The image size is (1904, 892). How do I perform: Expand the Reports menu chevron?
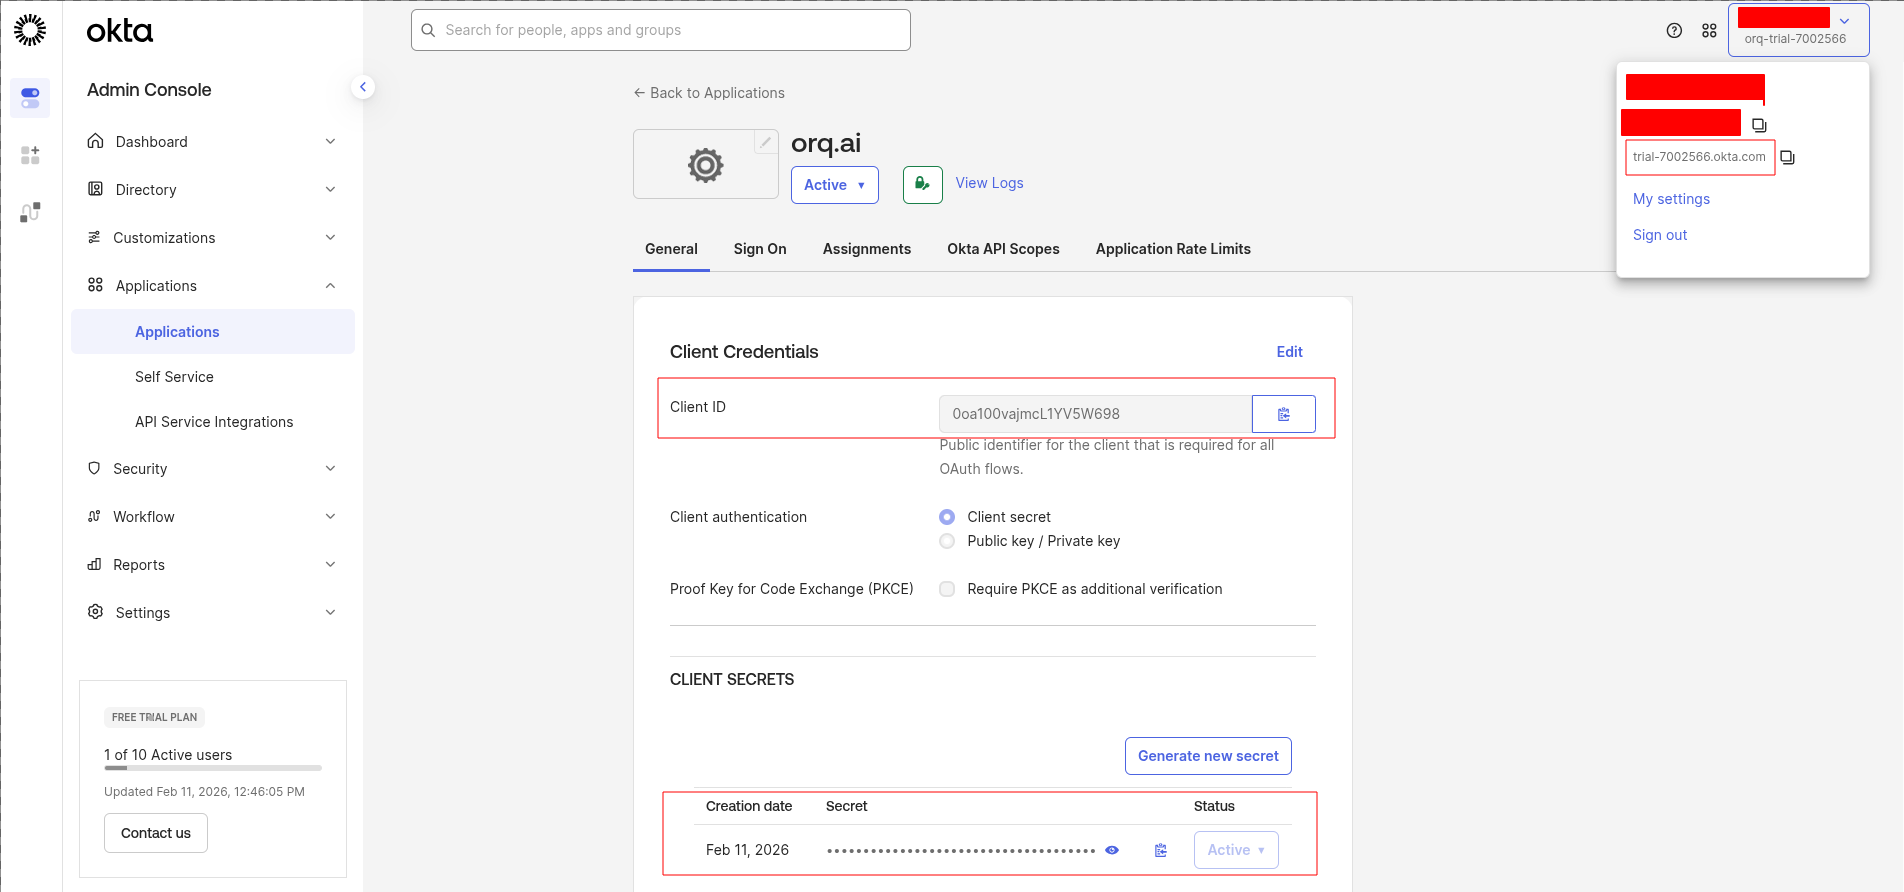(x=330, y=564)
